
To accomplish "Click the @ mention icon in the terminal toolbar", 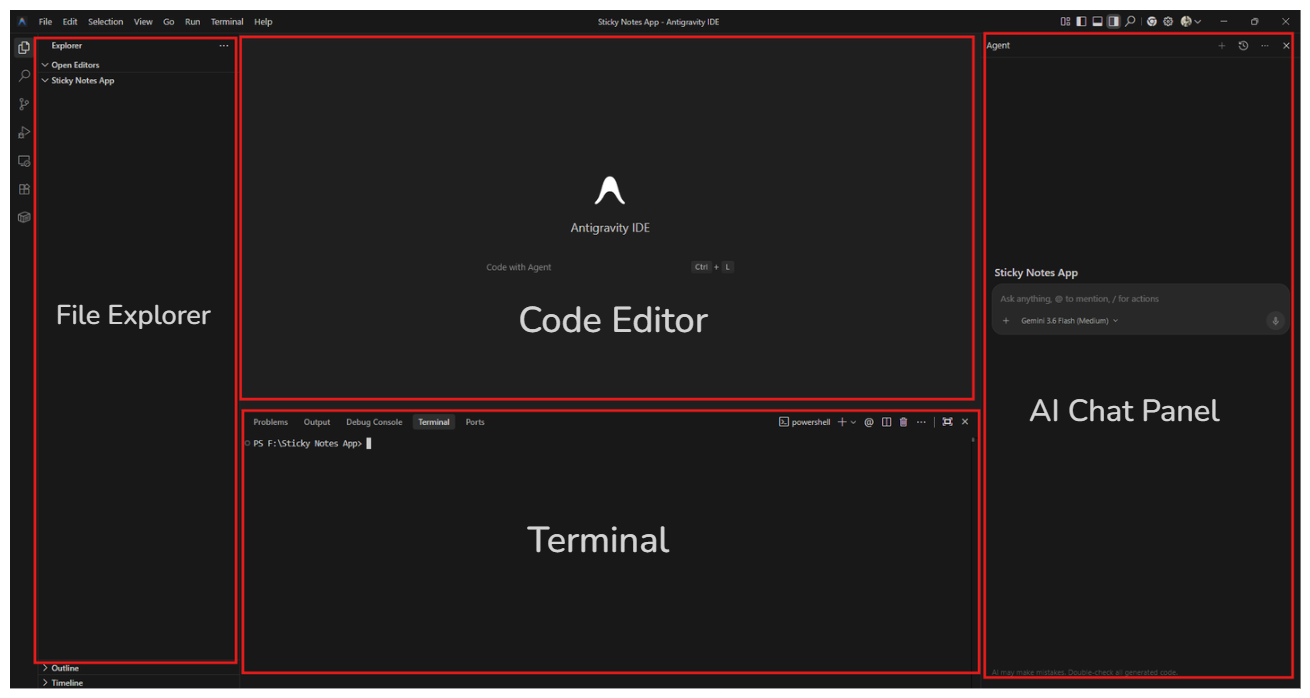I will [869, 422].
